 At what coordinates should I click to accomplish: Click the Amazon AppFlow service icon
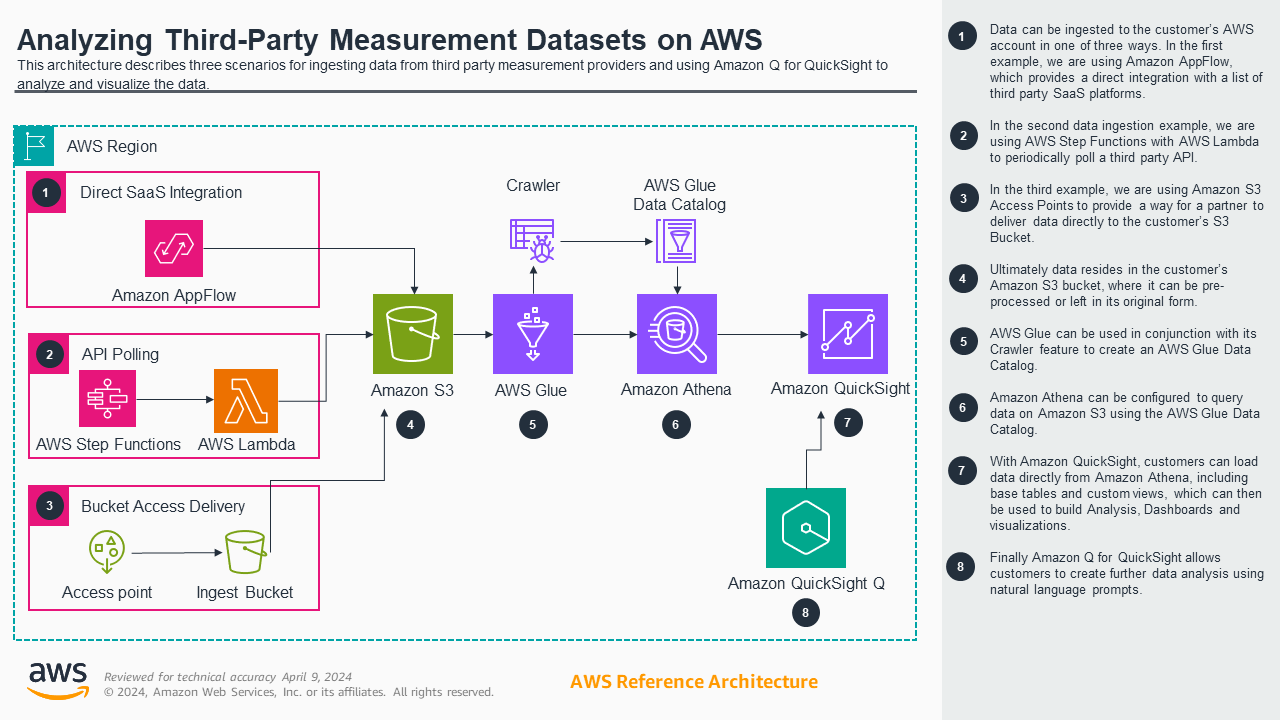coord(174,248)
